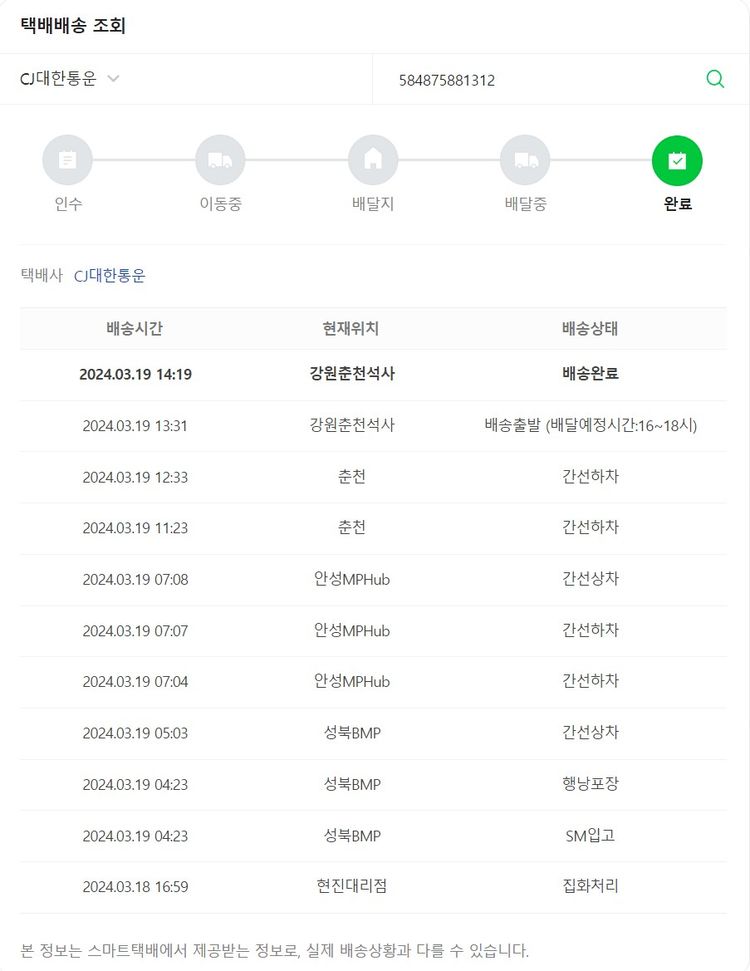Open the CJ대한통운 courier dropdown

click(x=70, y=80)
